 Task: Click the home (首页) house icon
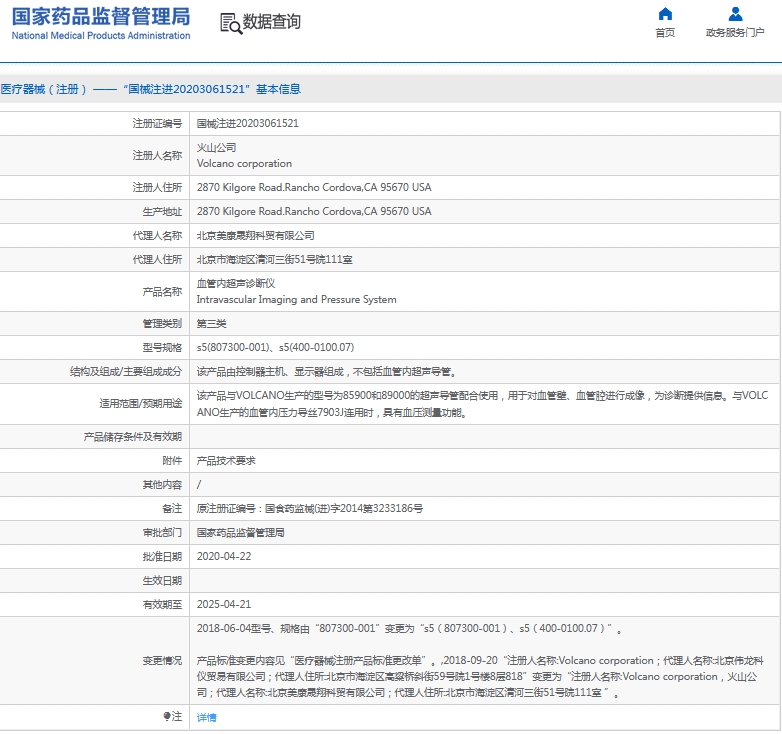[x=665, y=13]
